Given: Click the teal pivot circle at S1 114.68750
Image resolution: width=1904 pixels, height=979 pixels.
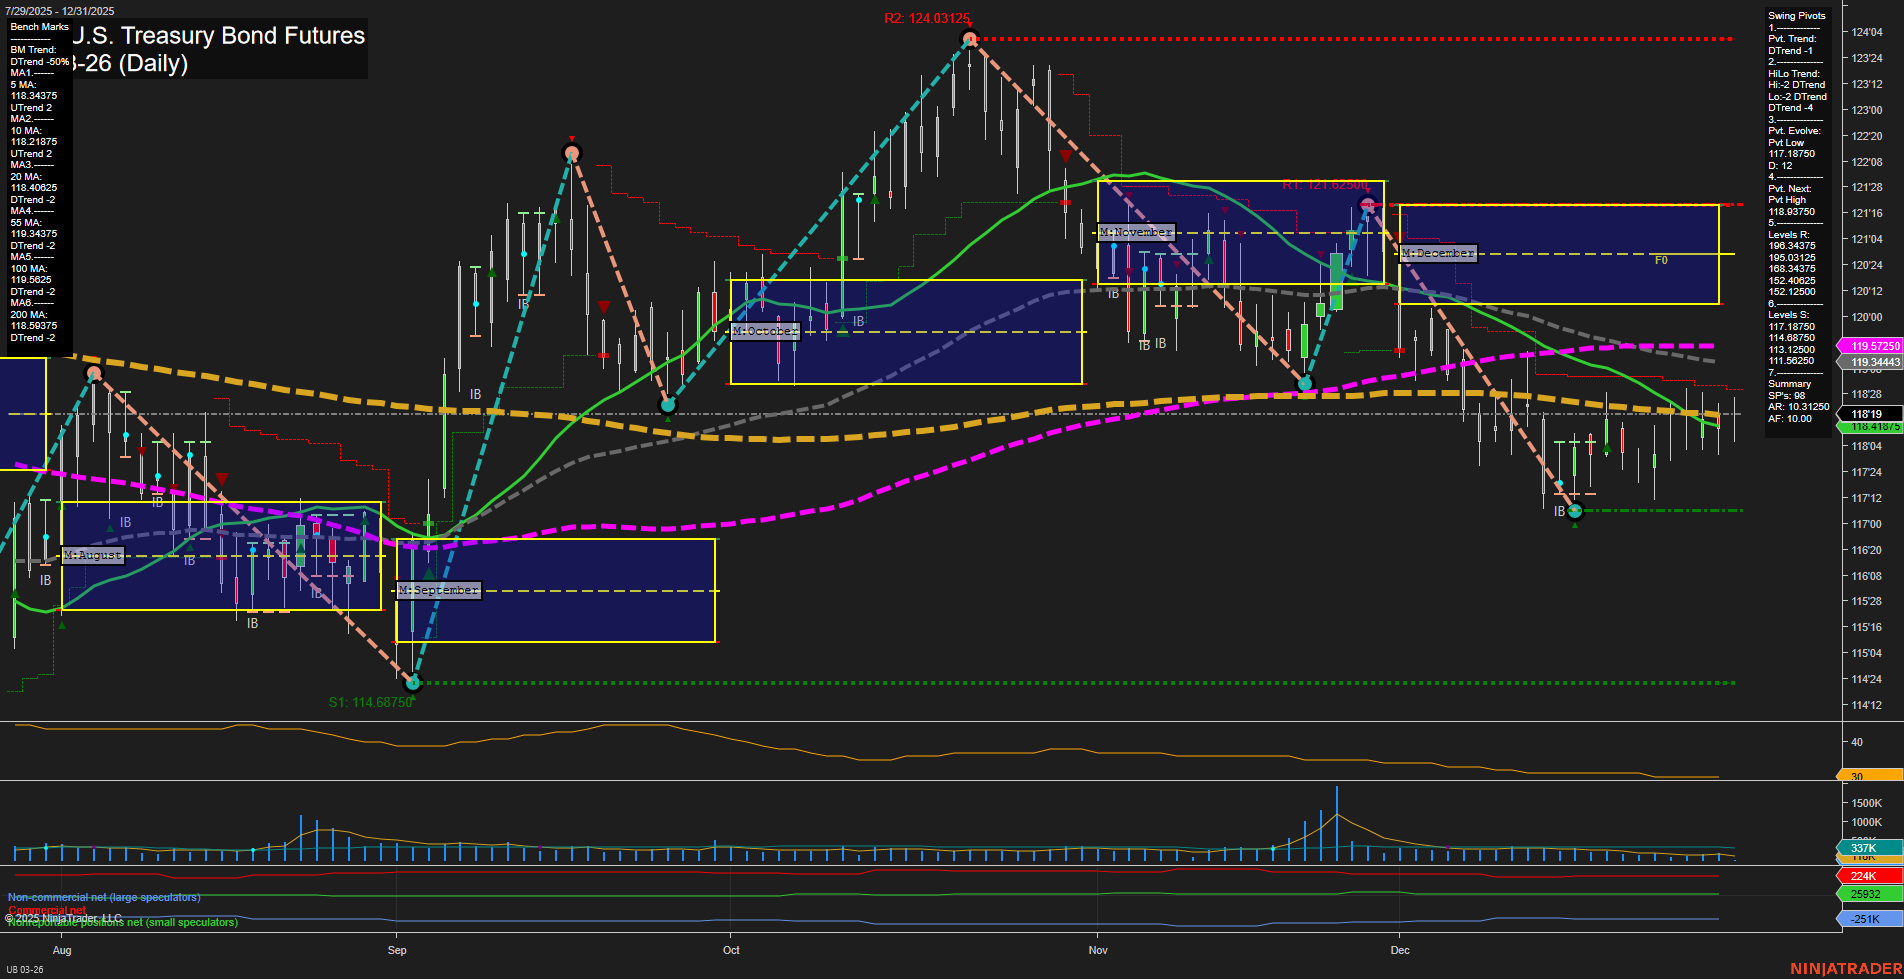Looking at the screenshot, I should point(413,683).
